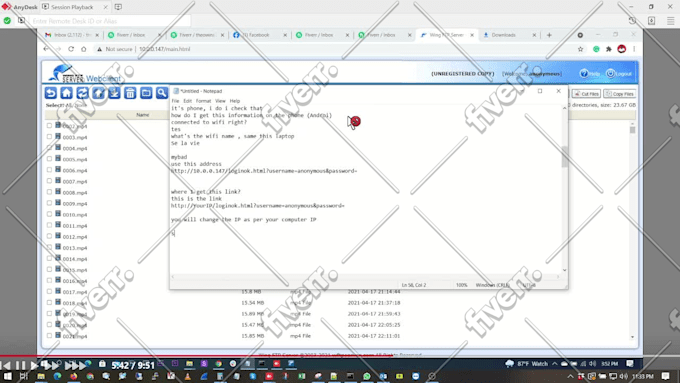The image size is (680, 383).
Task: Tick the checkbox beside 0004.mp4
Action: click(x=49, y=147)
